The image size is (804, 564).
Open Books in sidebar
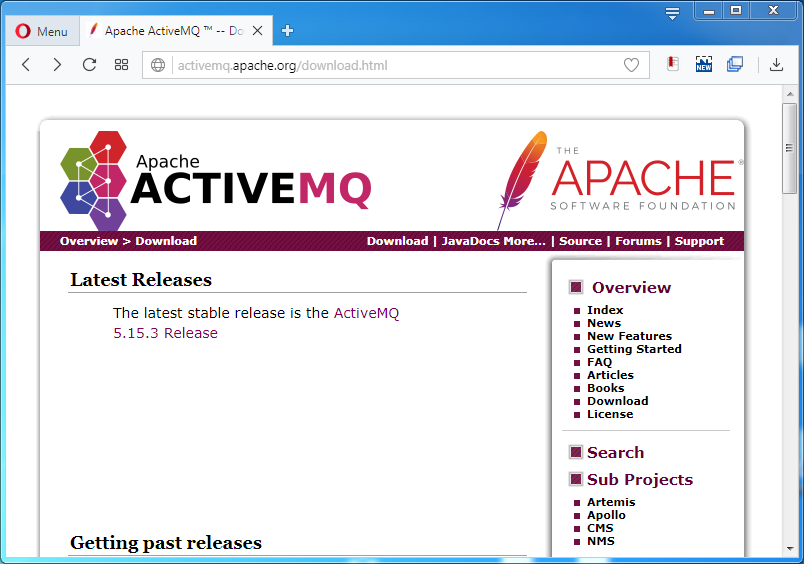point(606,388)
